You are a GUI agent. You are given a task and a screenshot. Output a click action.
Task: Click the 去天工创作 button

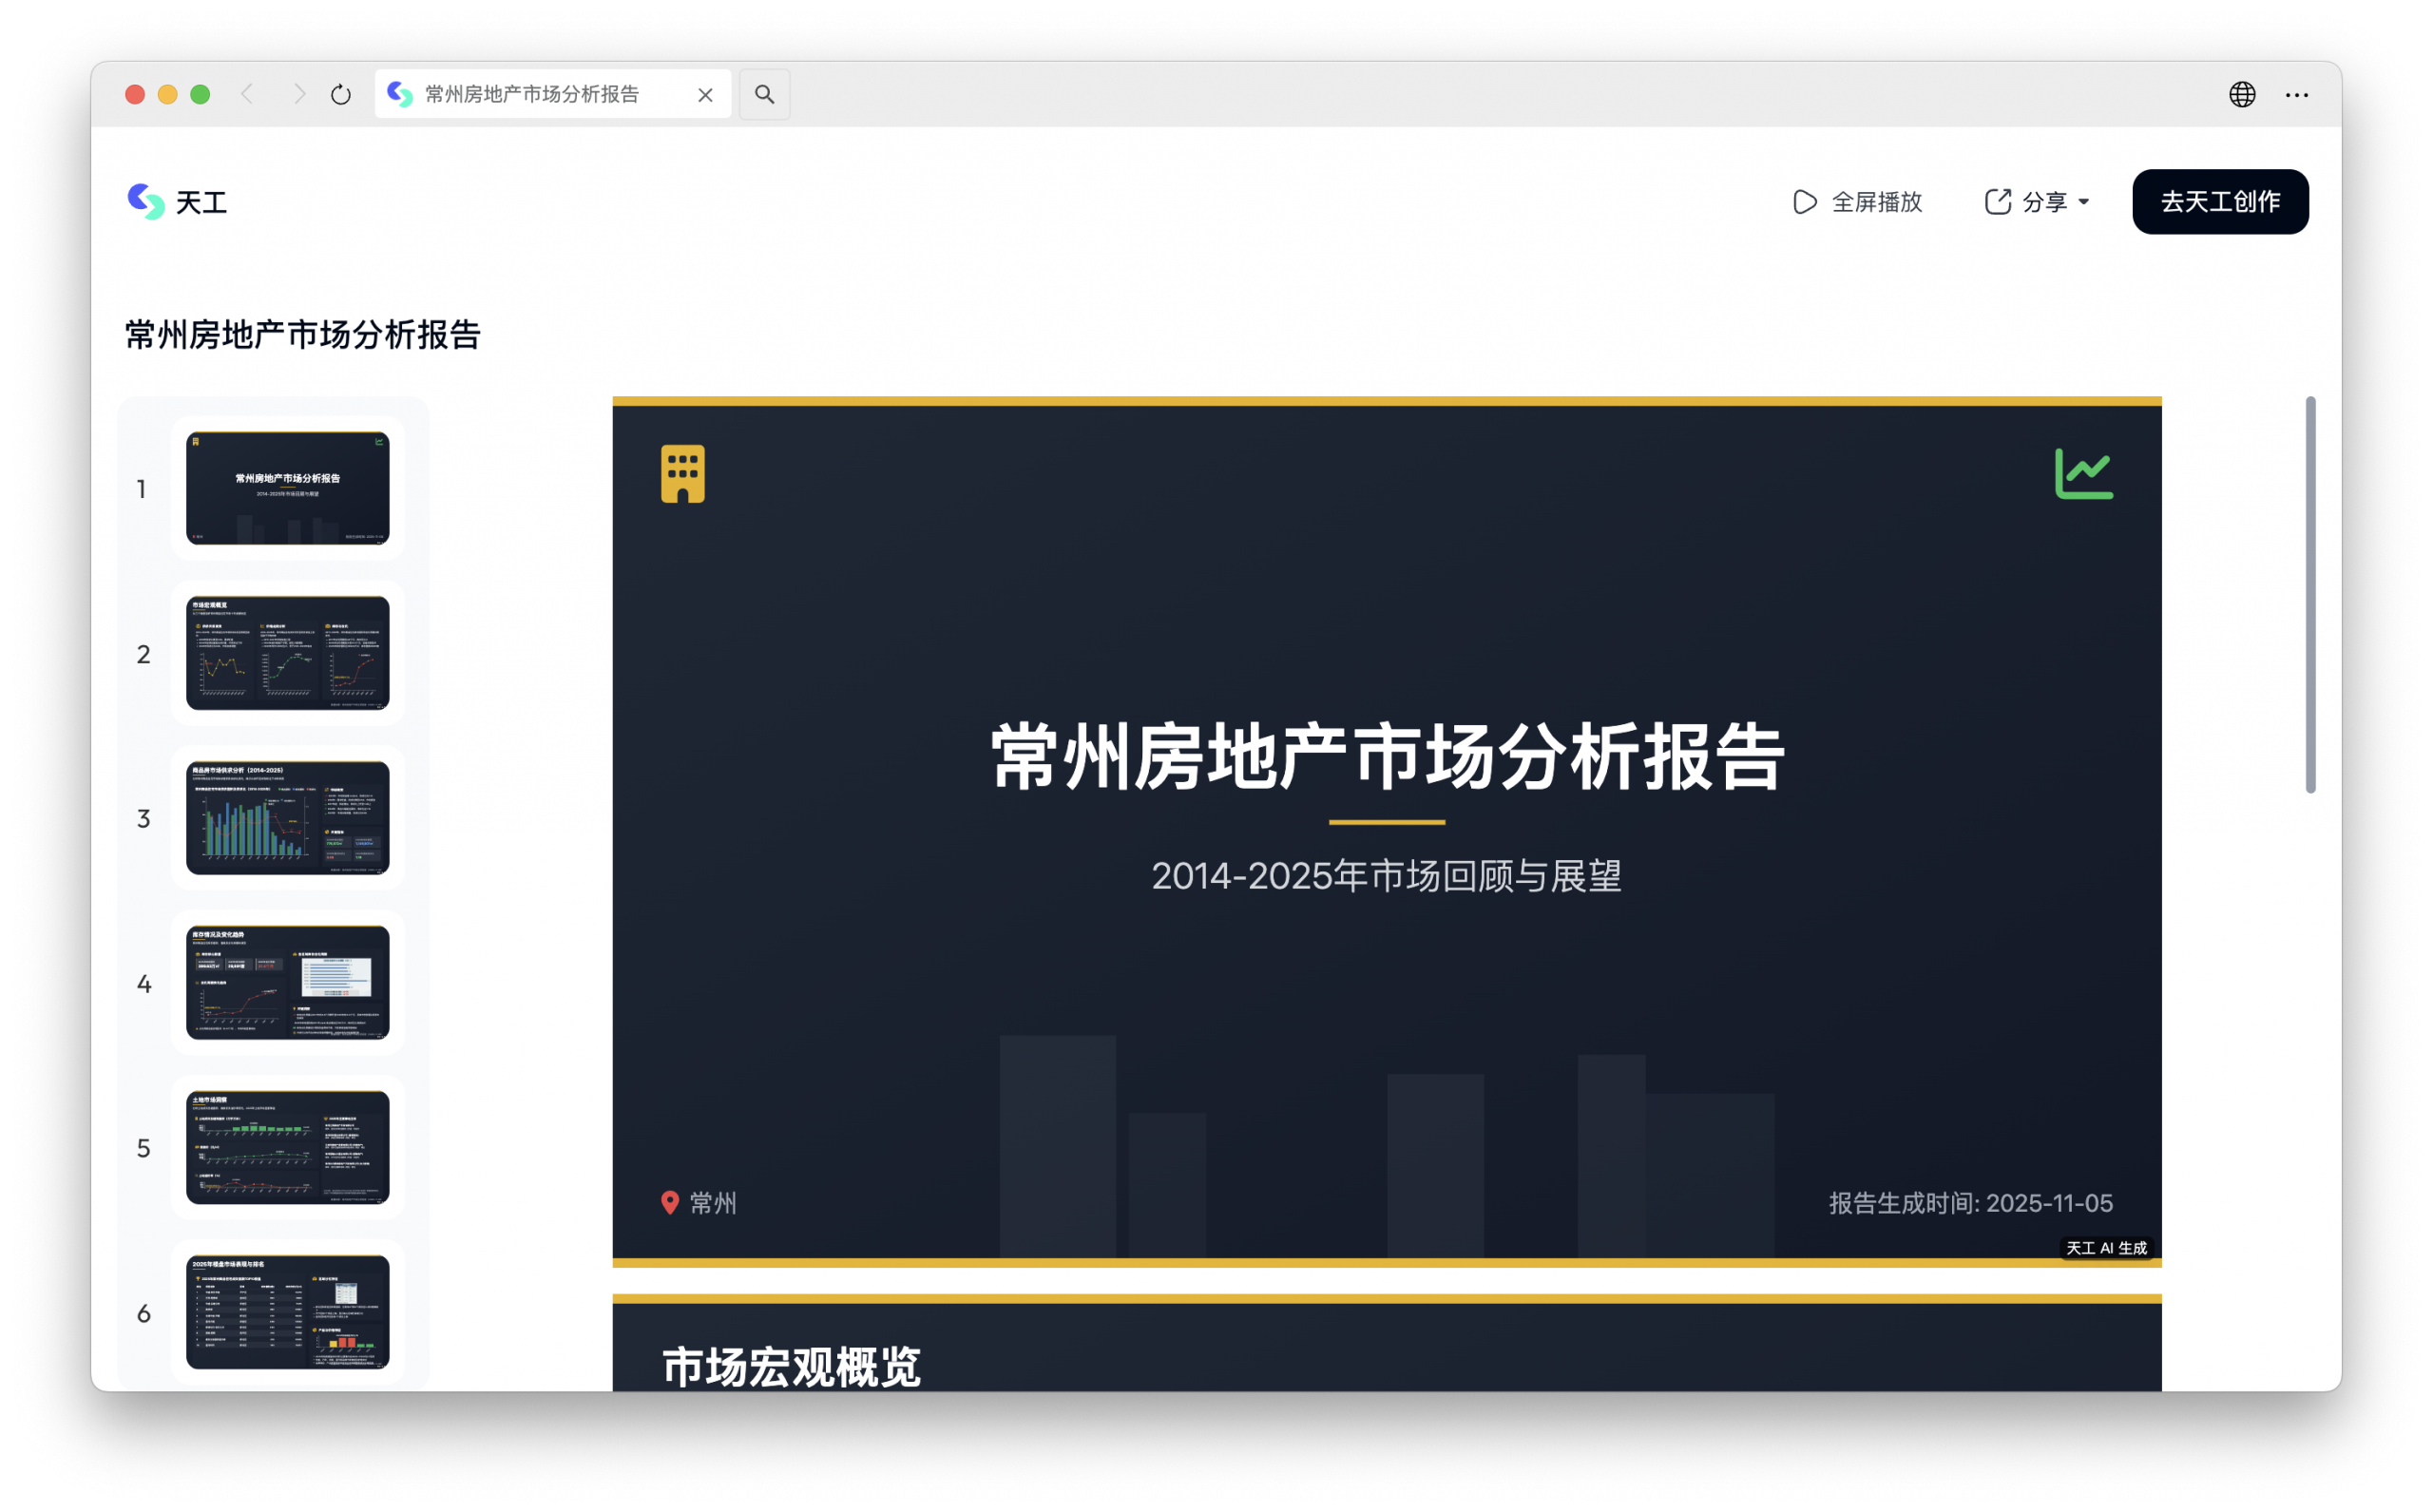click(x=2220, y=201)
